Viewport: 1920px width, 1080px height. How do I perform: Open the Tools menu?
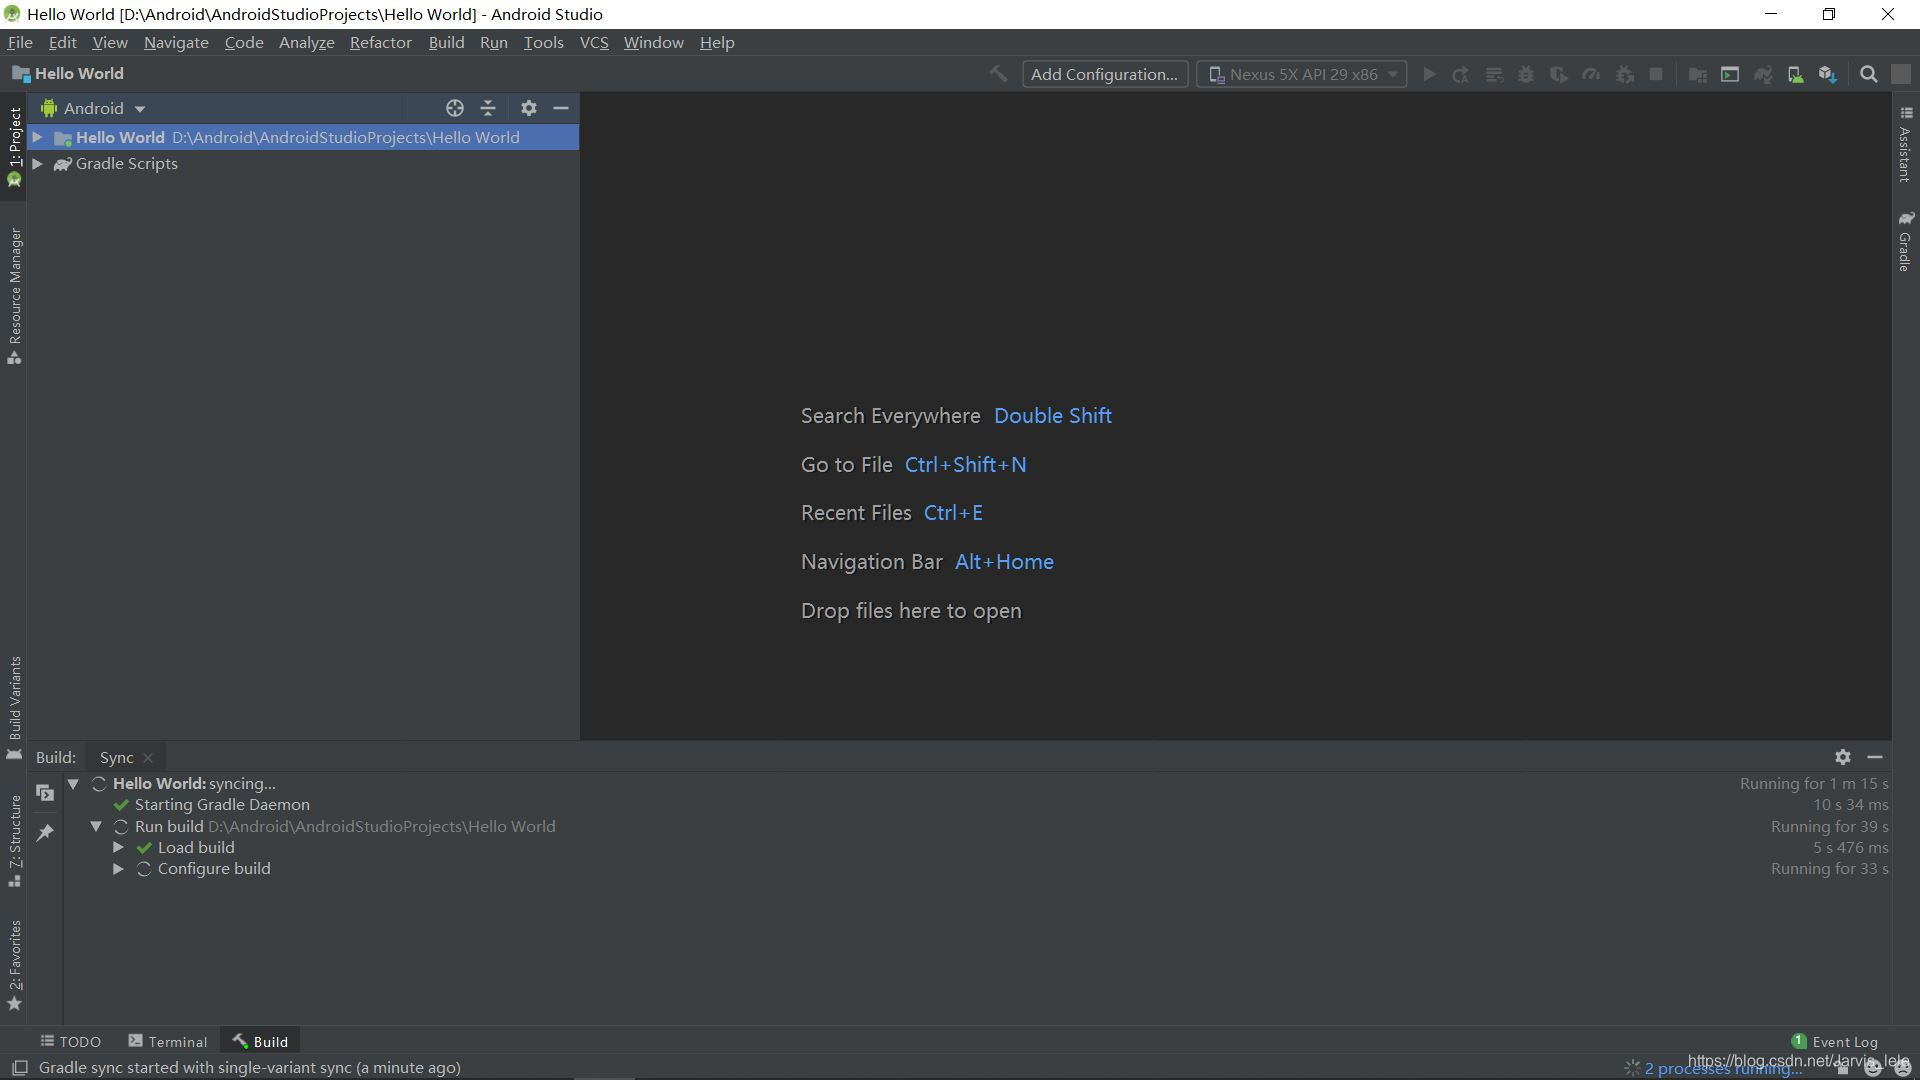pos(543,43)
